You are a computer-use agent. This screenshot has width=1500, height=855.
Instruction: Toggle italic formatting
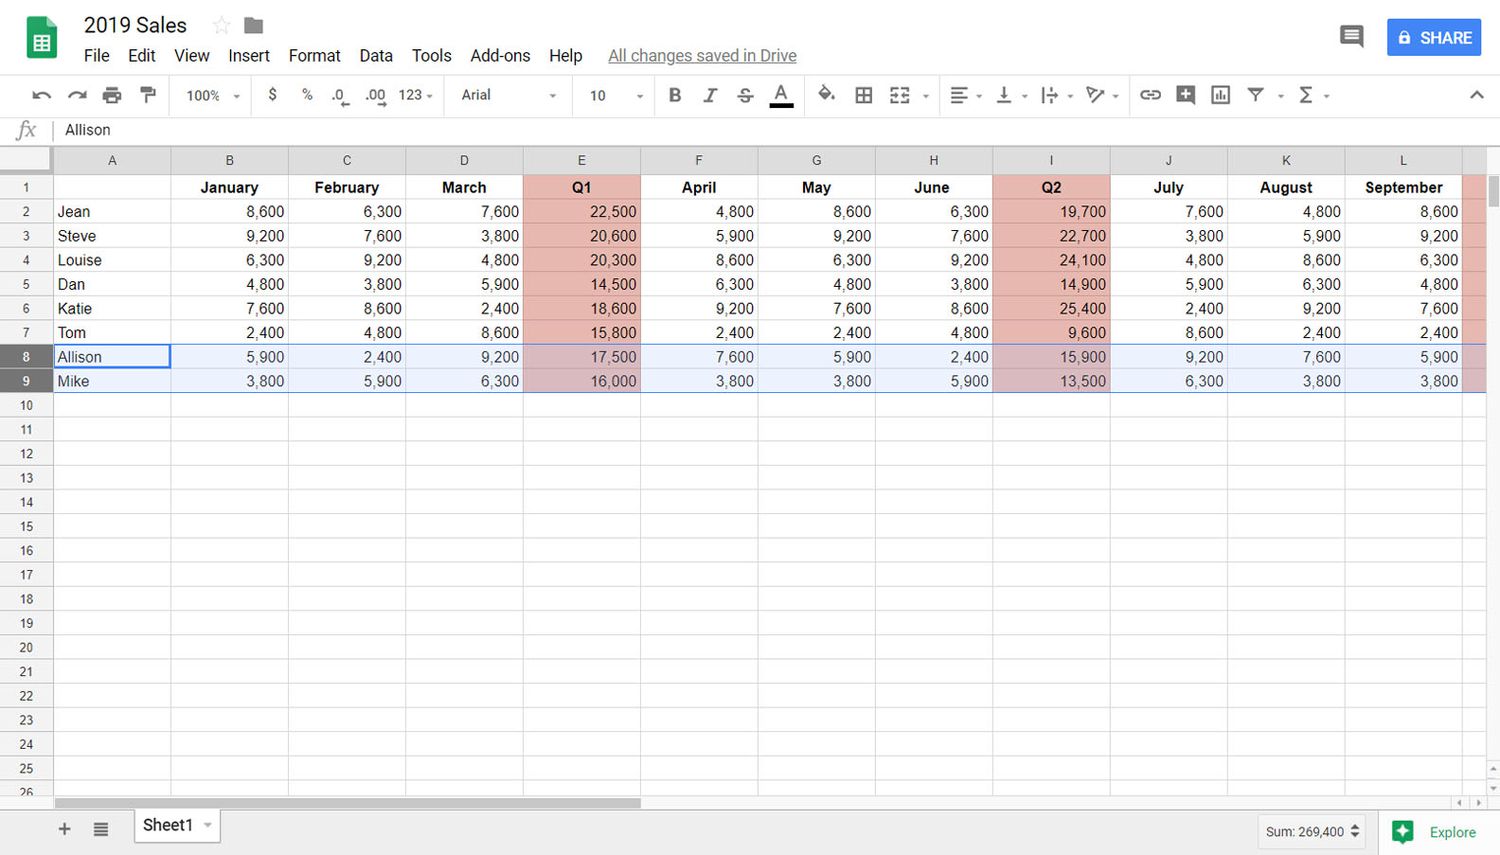pyautogui.click(x=710, y=94)
